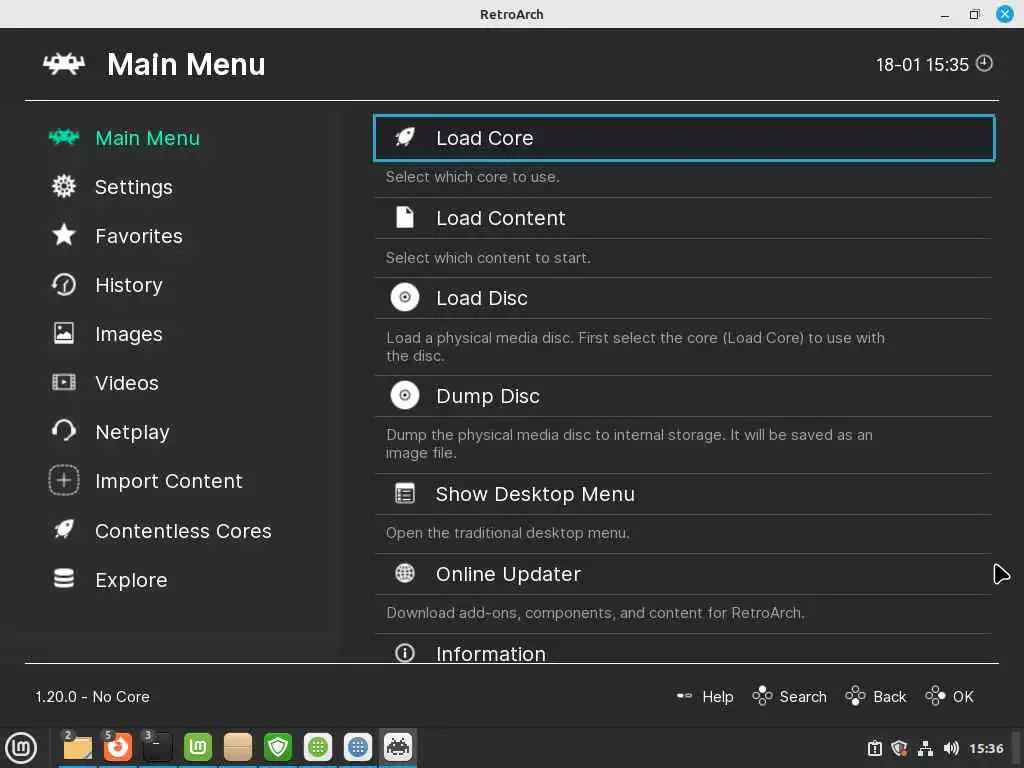Click the '18-01 15:35' date text
This screenshot has height=768, width=1024.
[921, 65]
